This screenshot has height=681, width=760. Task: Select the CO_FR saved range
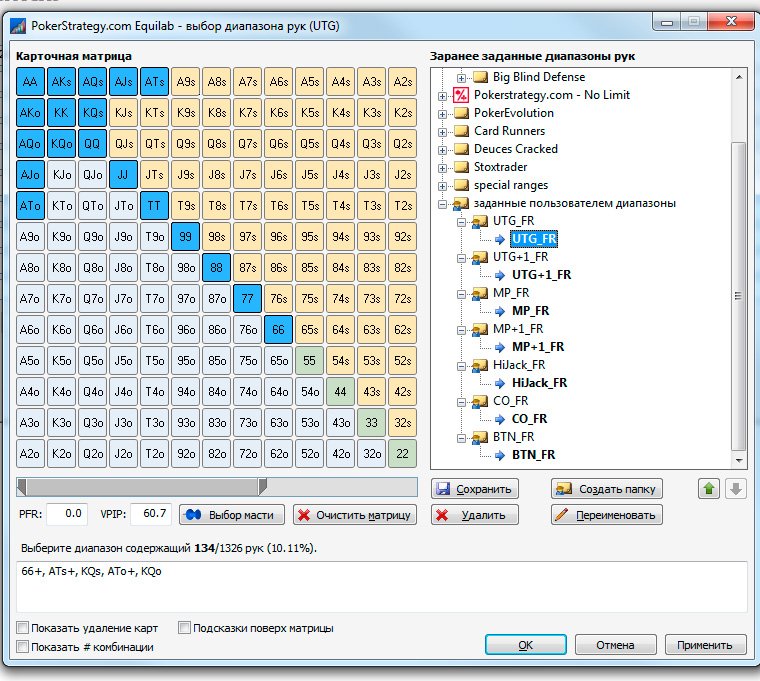point(529,419)
